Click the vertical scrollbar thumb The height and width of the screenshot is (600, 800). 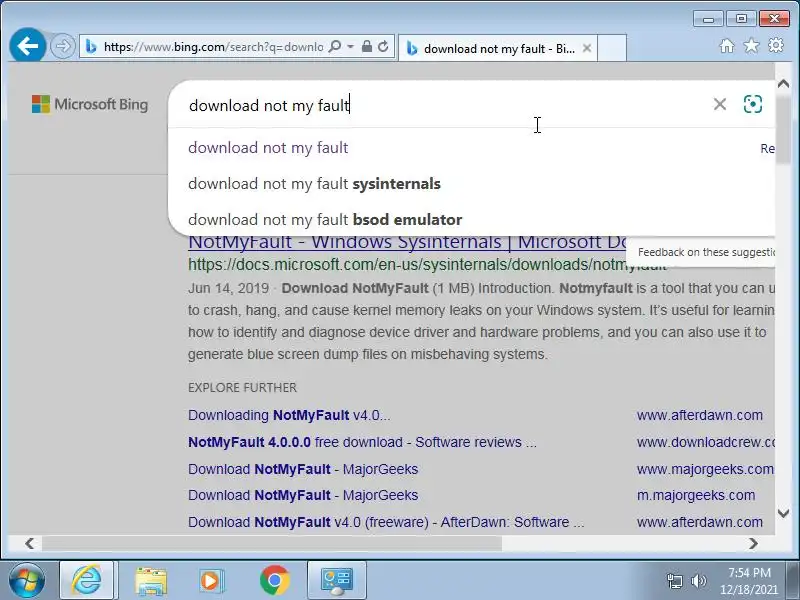tap(783, 128)
